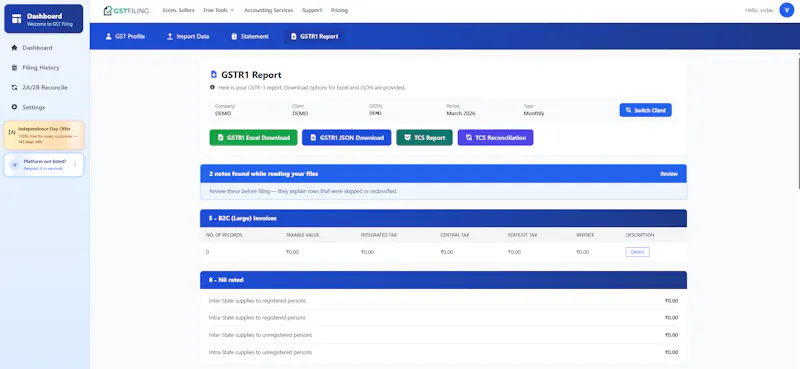This screenshot has height=369, width=800.
Task: Click the Filing History building icon
Action: click(14, 67)
